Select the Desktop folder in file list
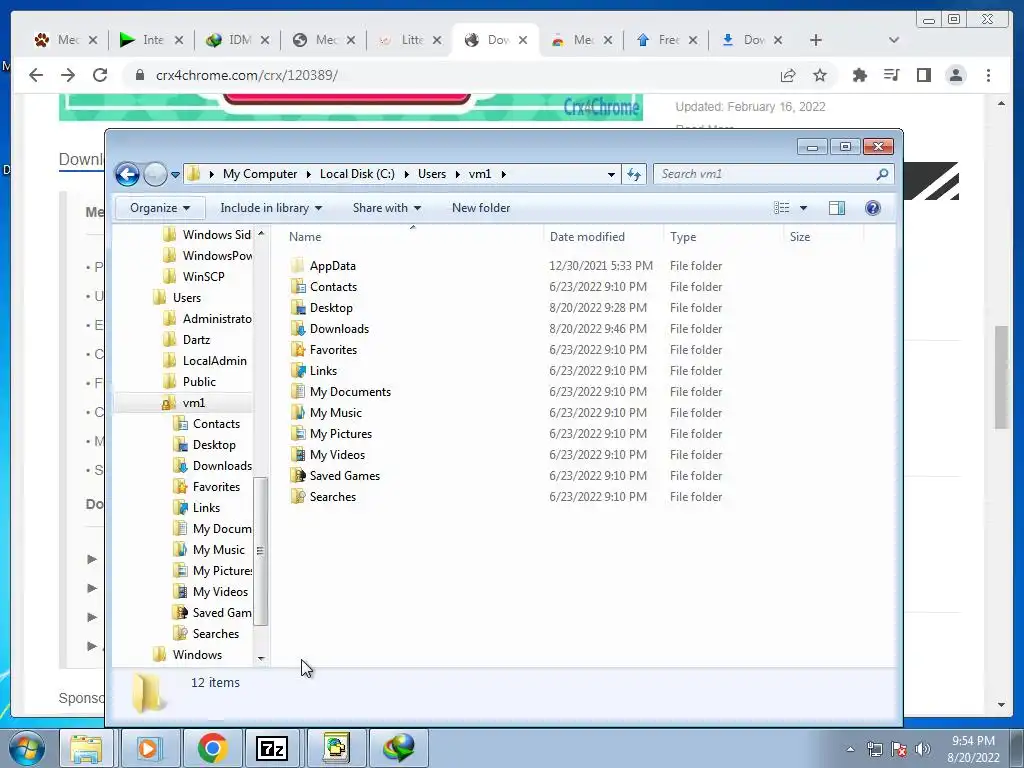Viewport: 1024px width, 768px height. [x=331, y=308]
